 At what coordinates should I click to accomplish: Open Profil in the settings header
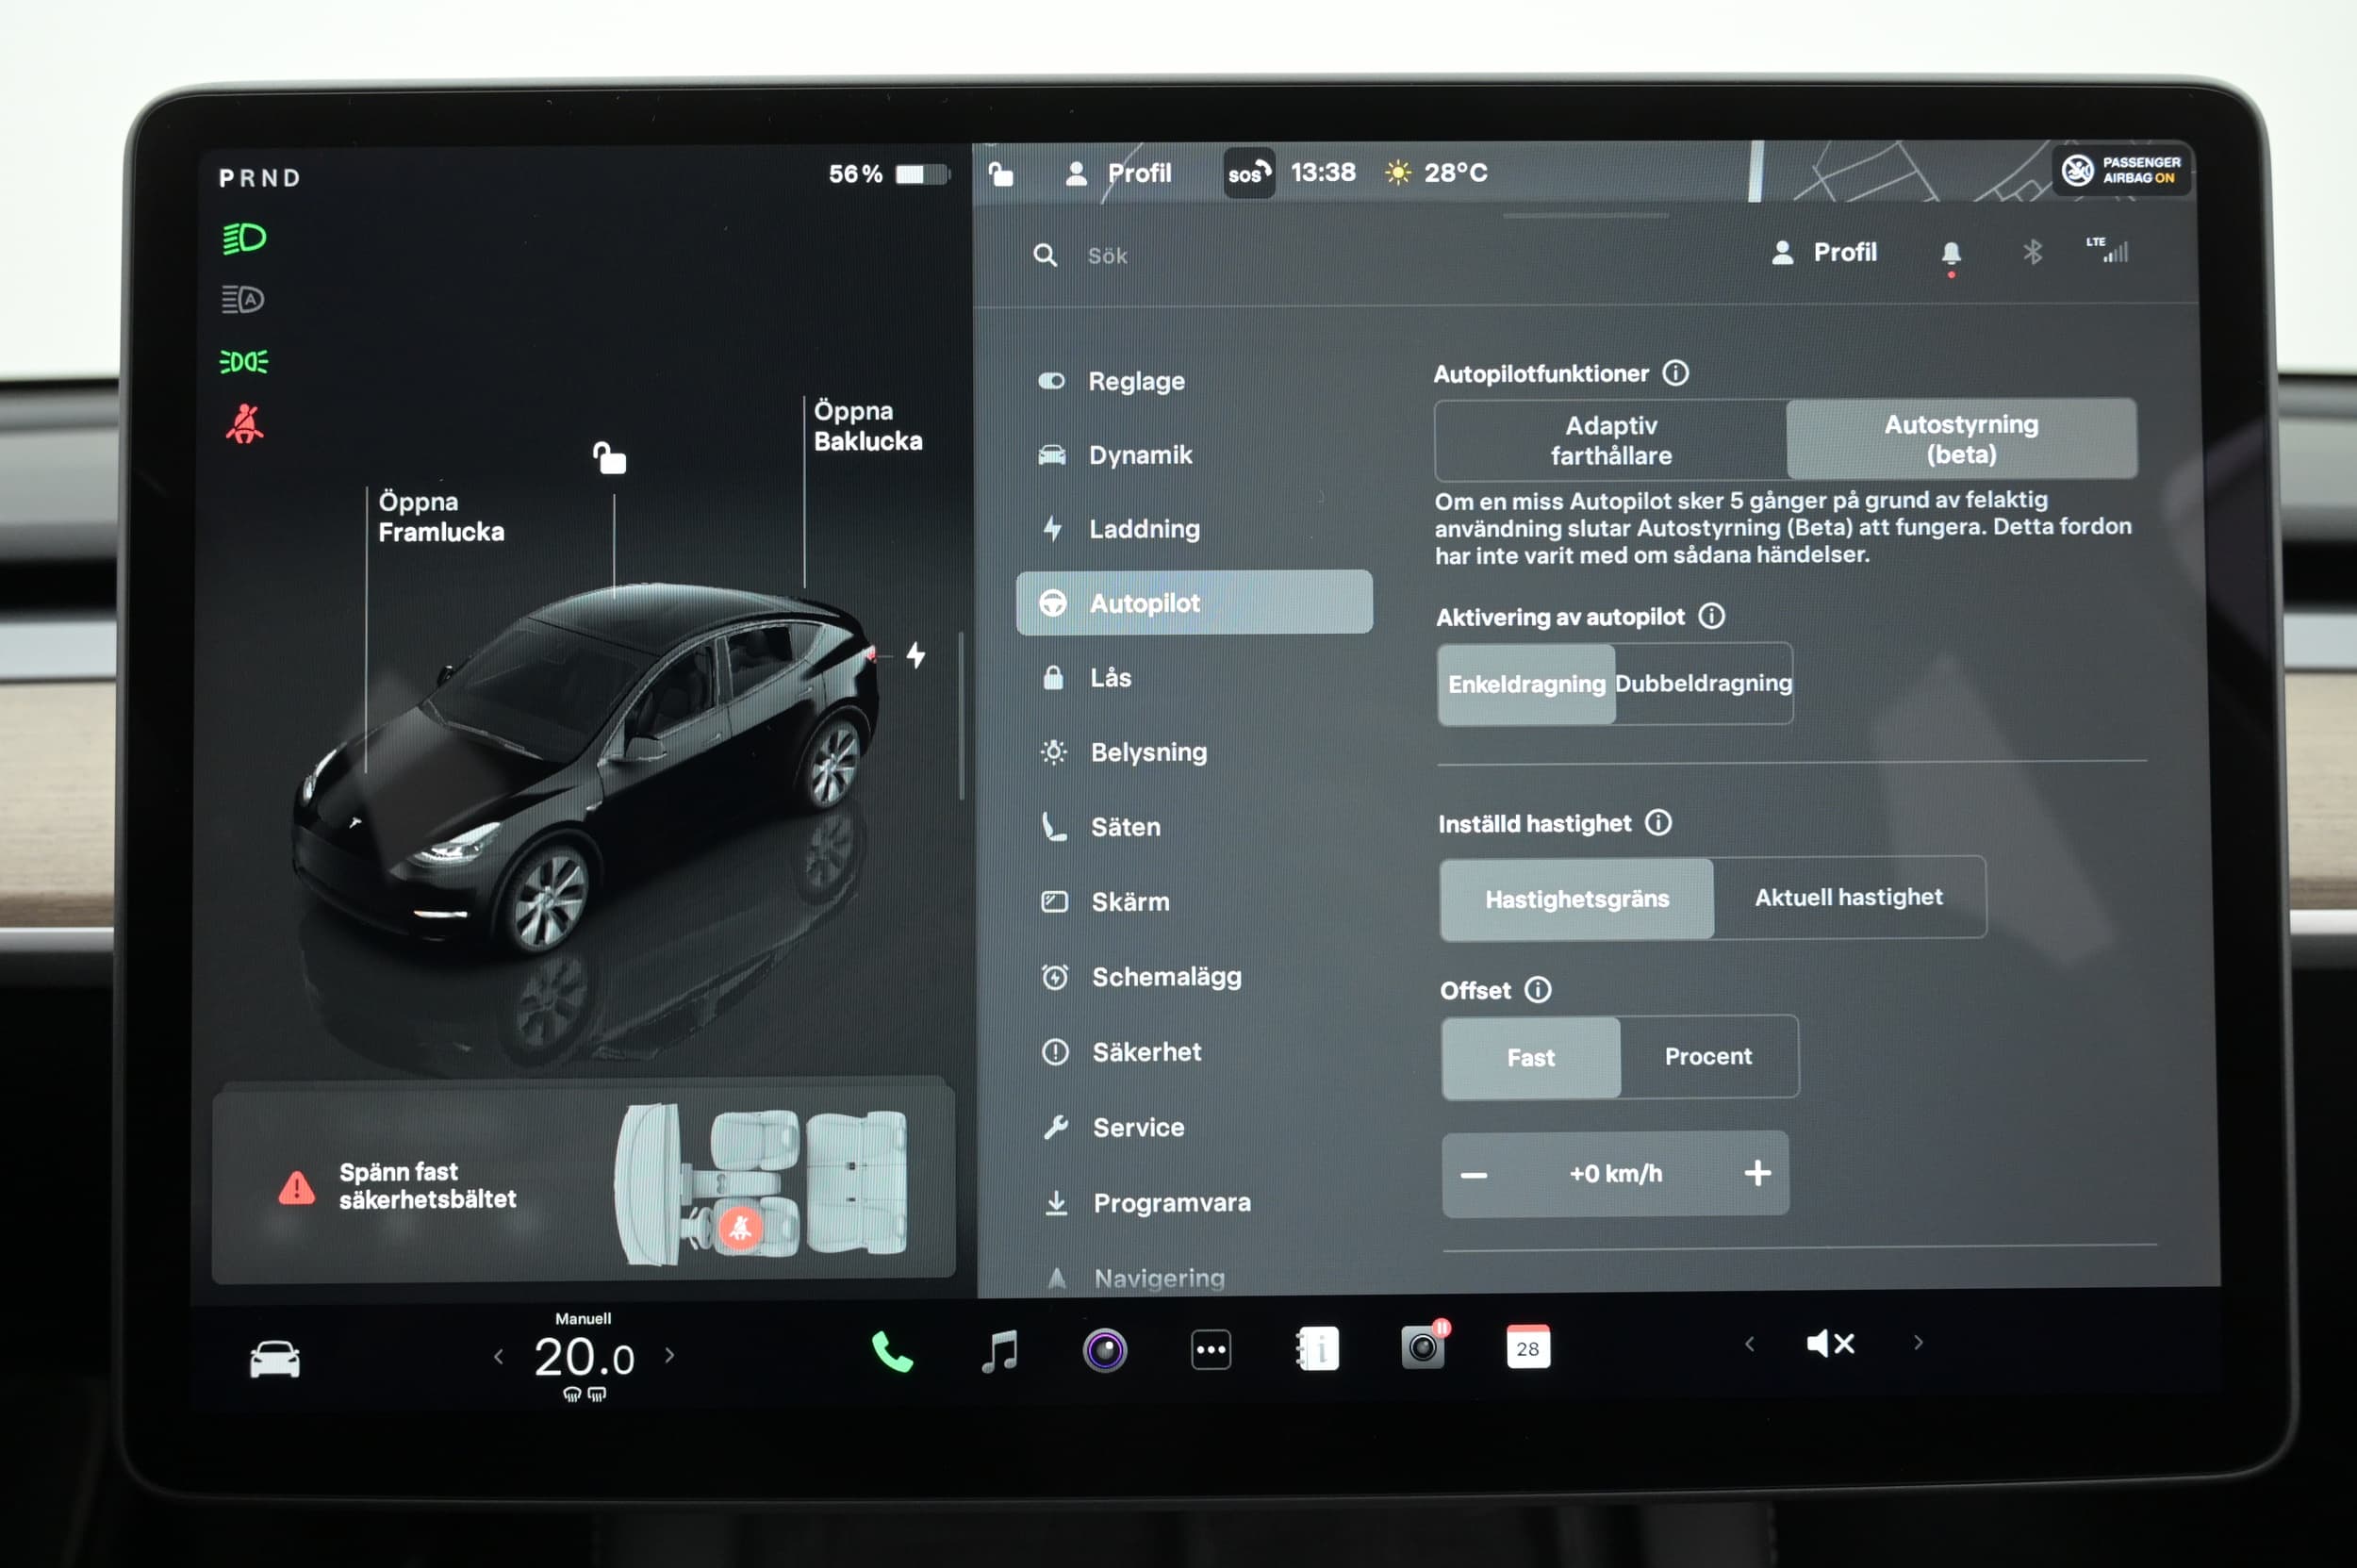1824,252
